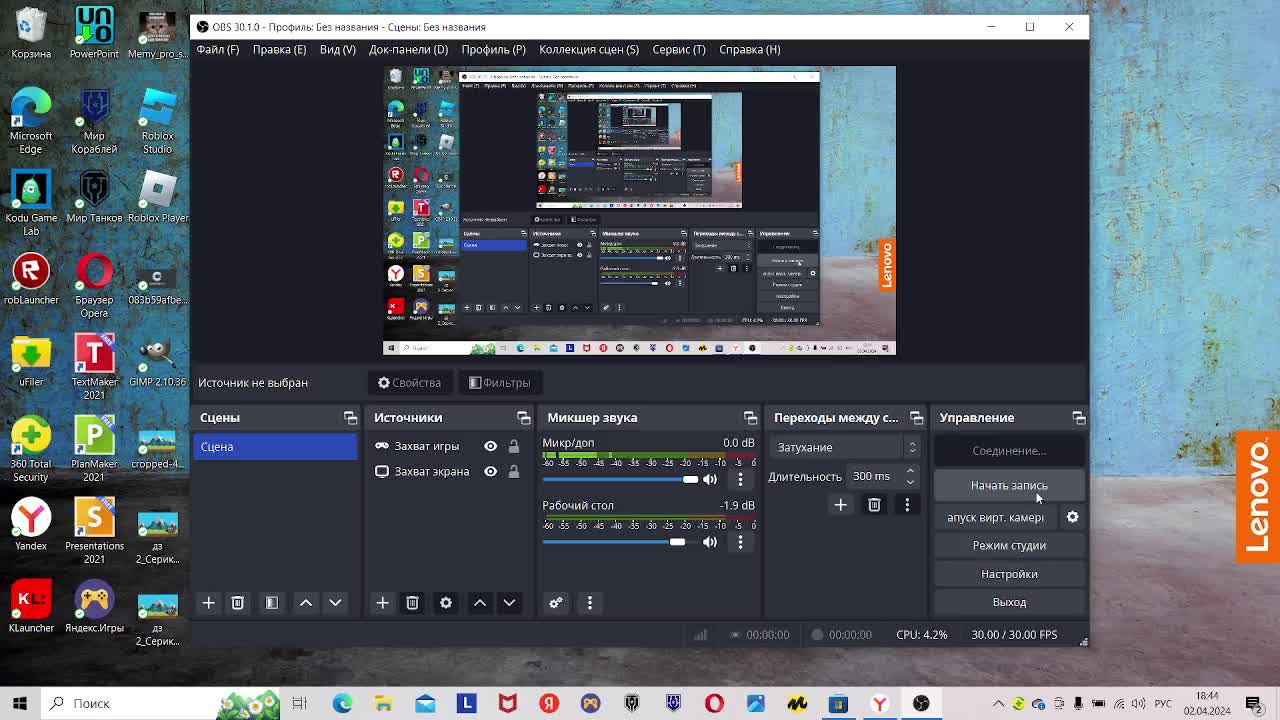Open virtual camera settings gear
The image size is (1280, 720).
pyautogui.click(x=1072, y=517)
